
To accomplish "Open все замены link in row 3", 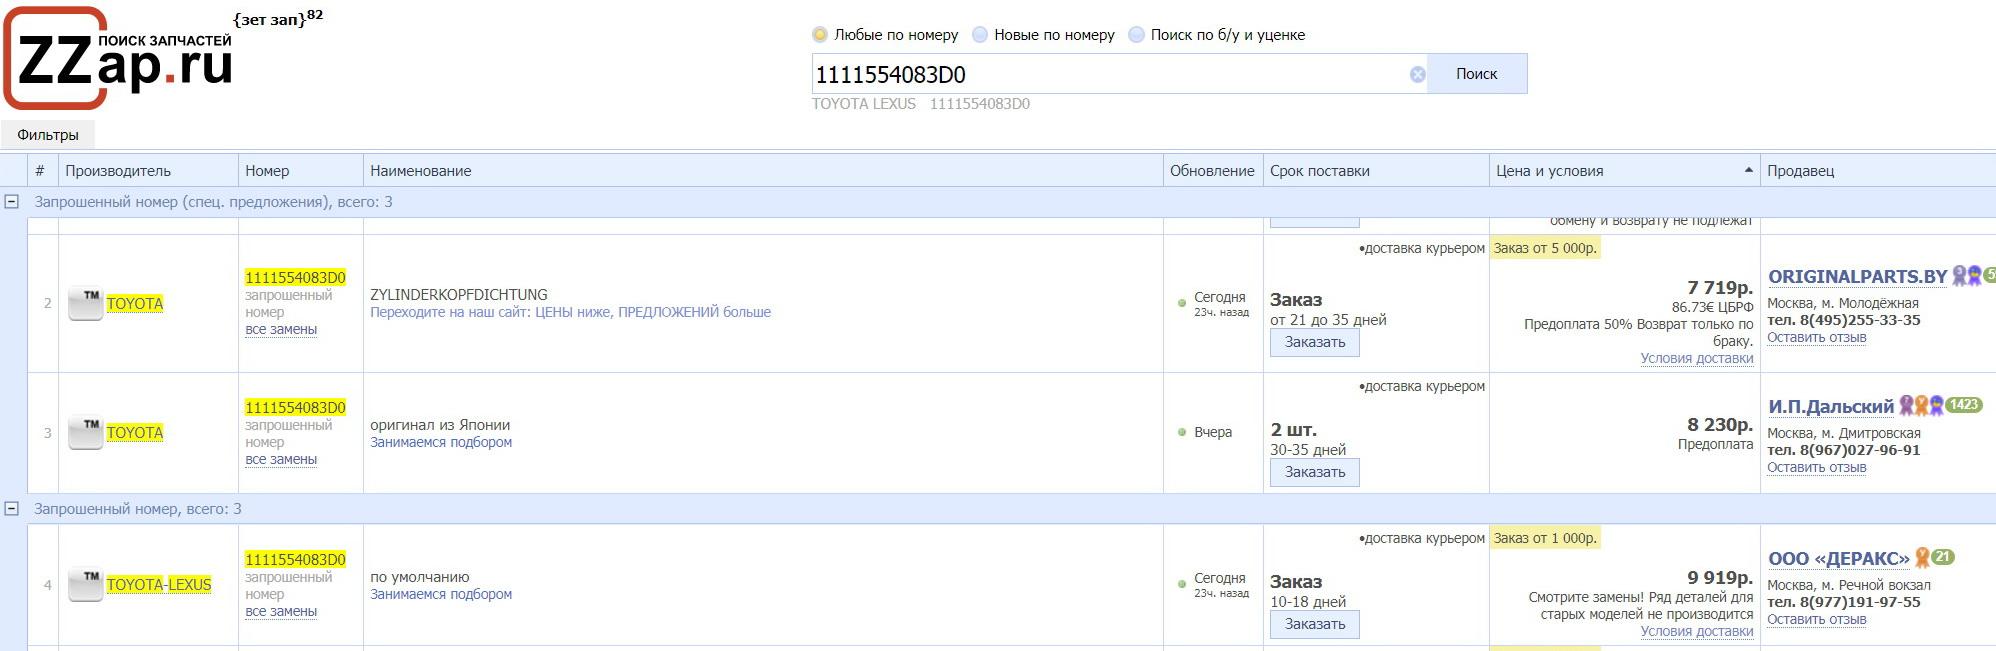I will (281, 460).
